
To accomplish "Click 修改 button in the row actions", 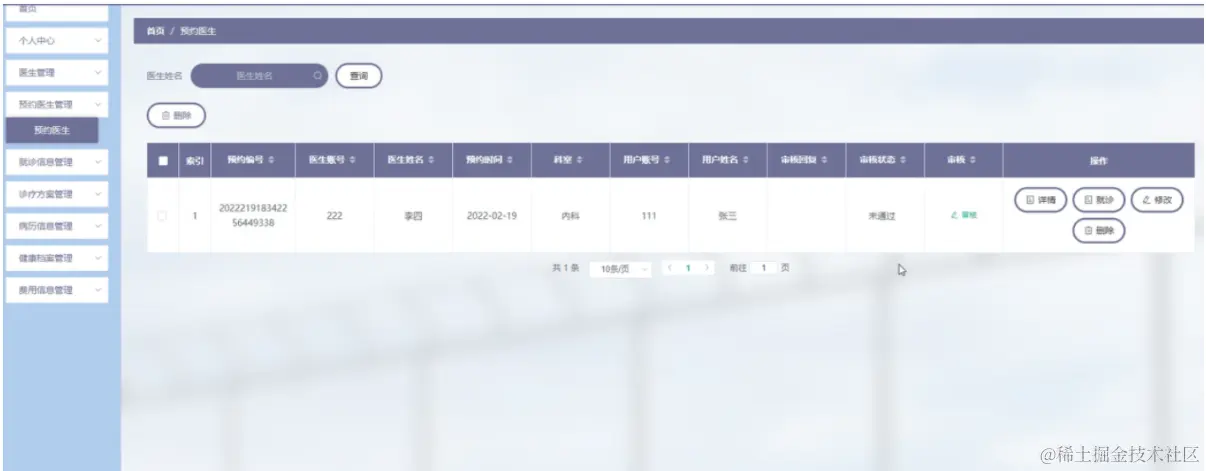I will pos(1157,200).
